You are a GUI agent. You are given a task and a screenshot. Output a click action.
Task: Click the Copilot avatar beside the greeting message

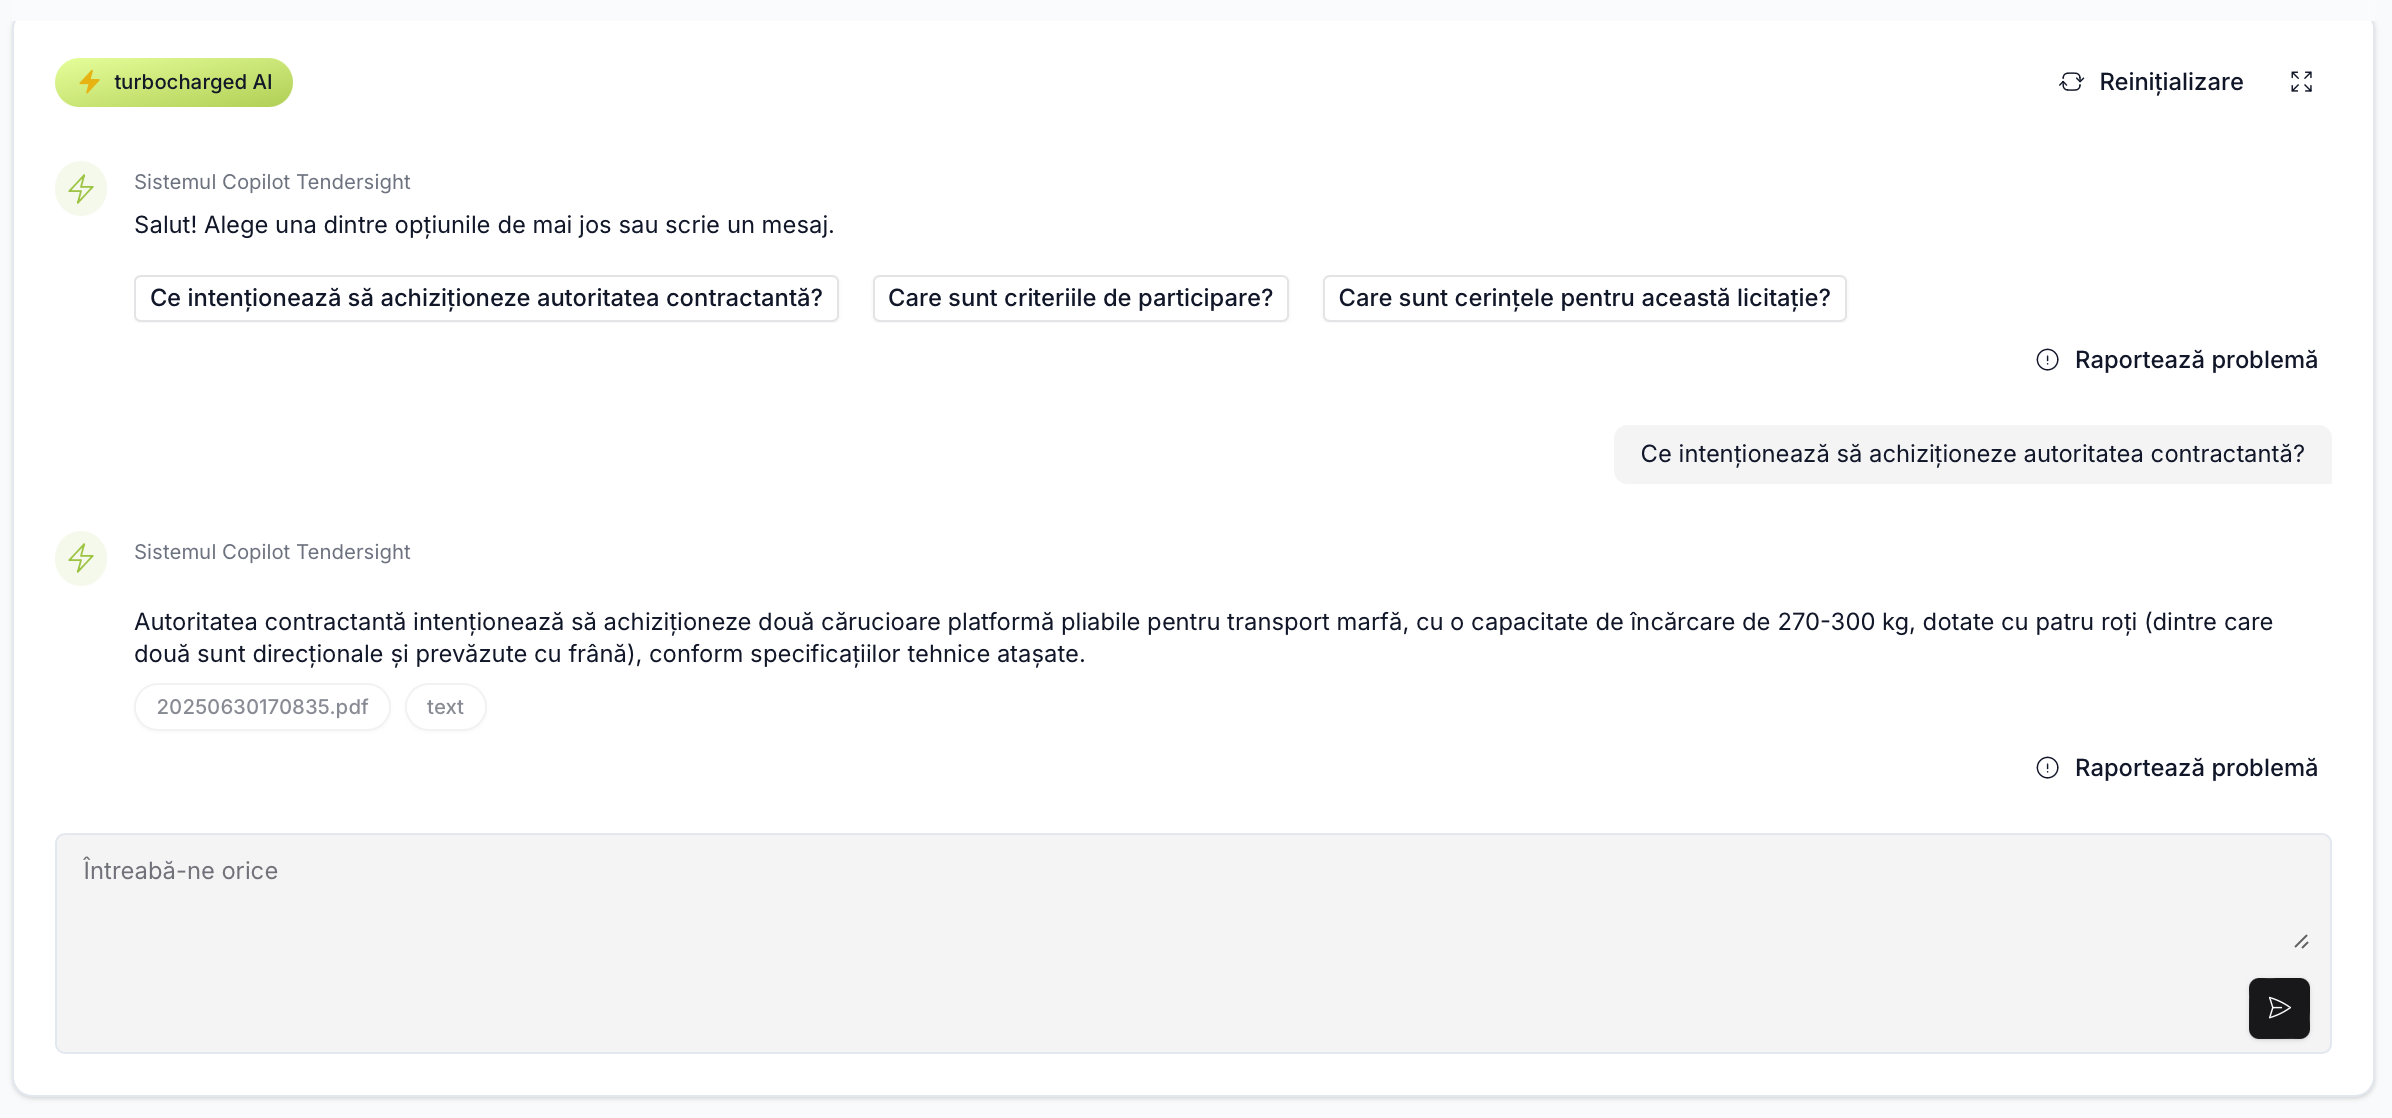tap(81, 188)
